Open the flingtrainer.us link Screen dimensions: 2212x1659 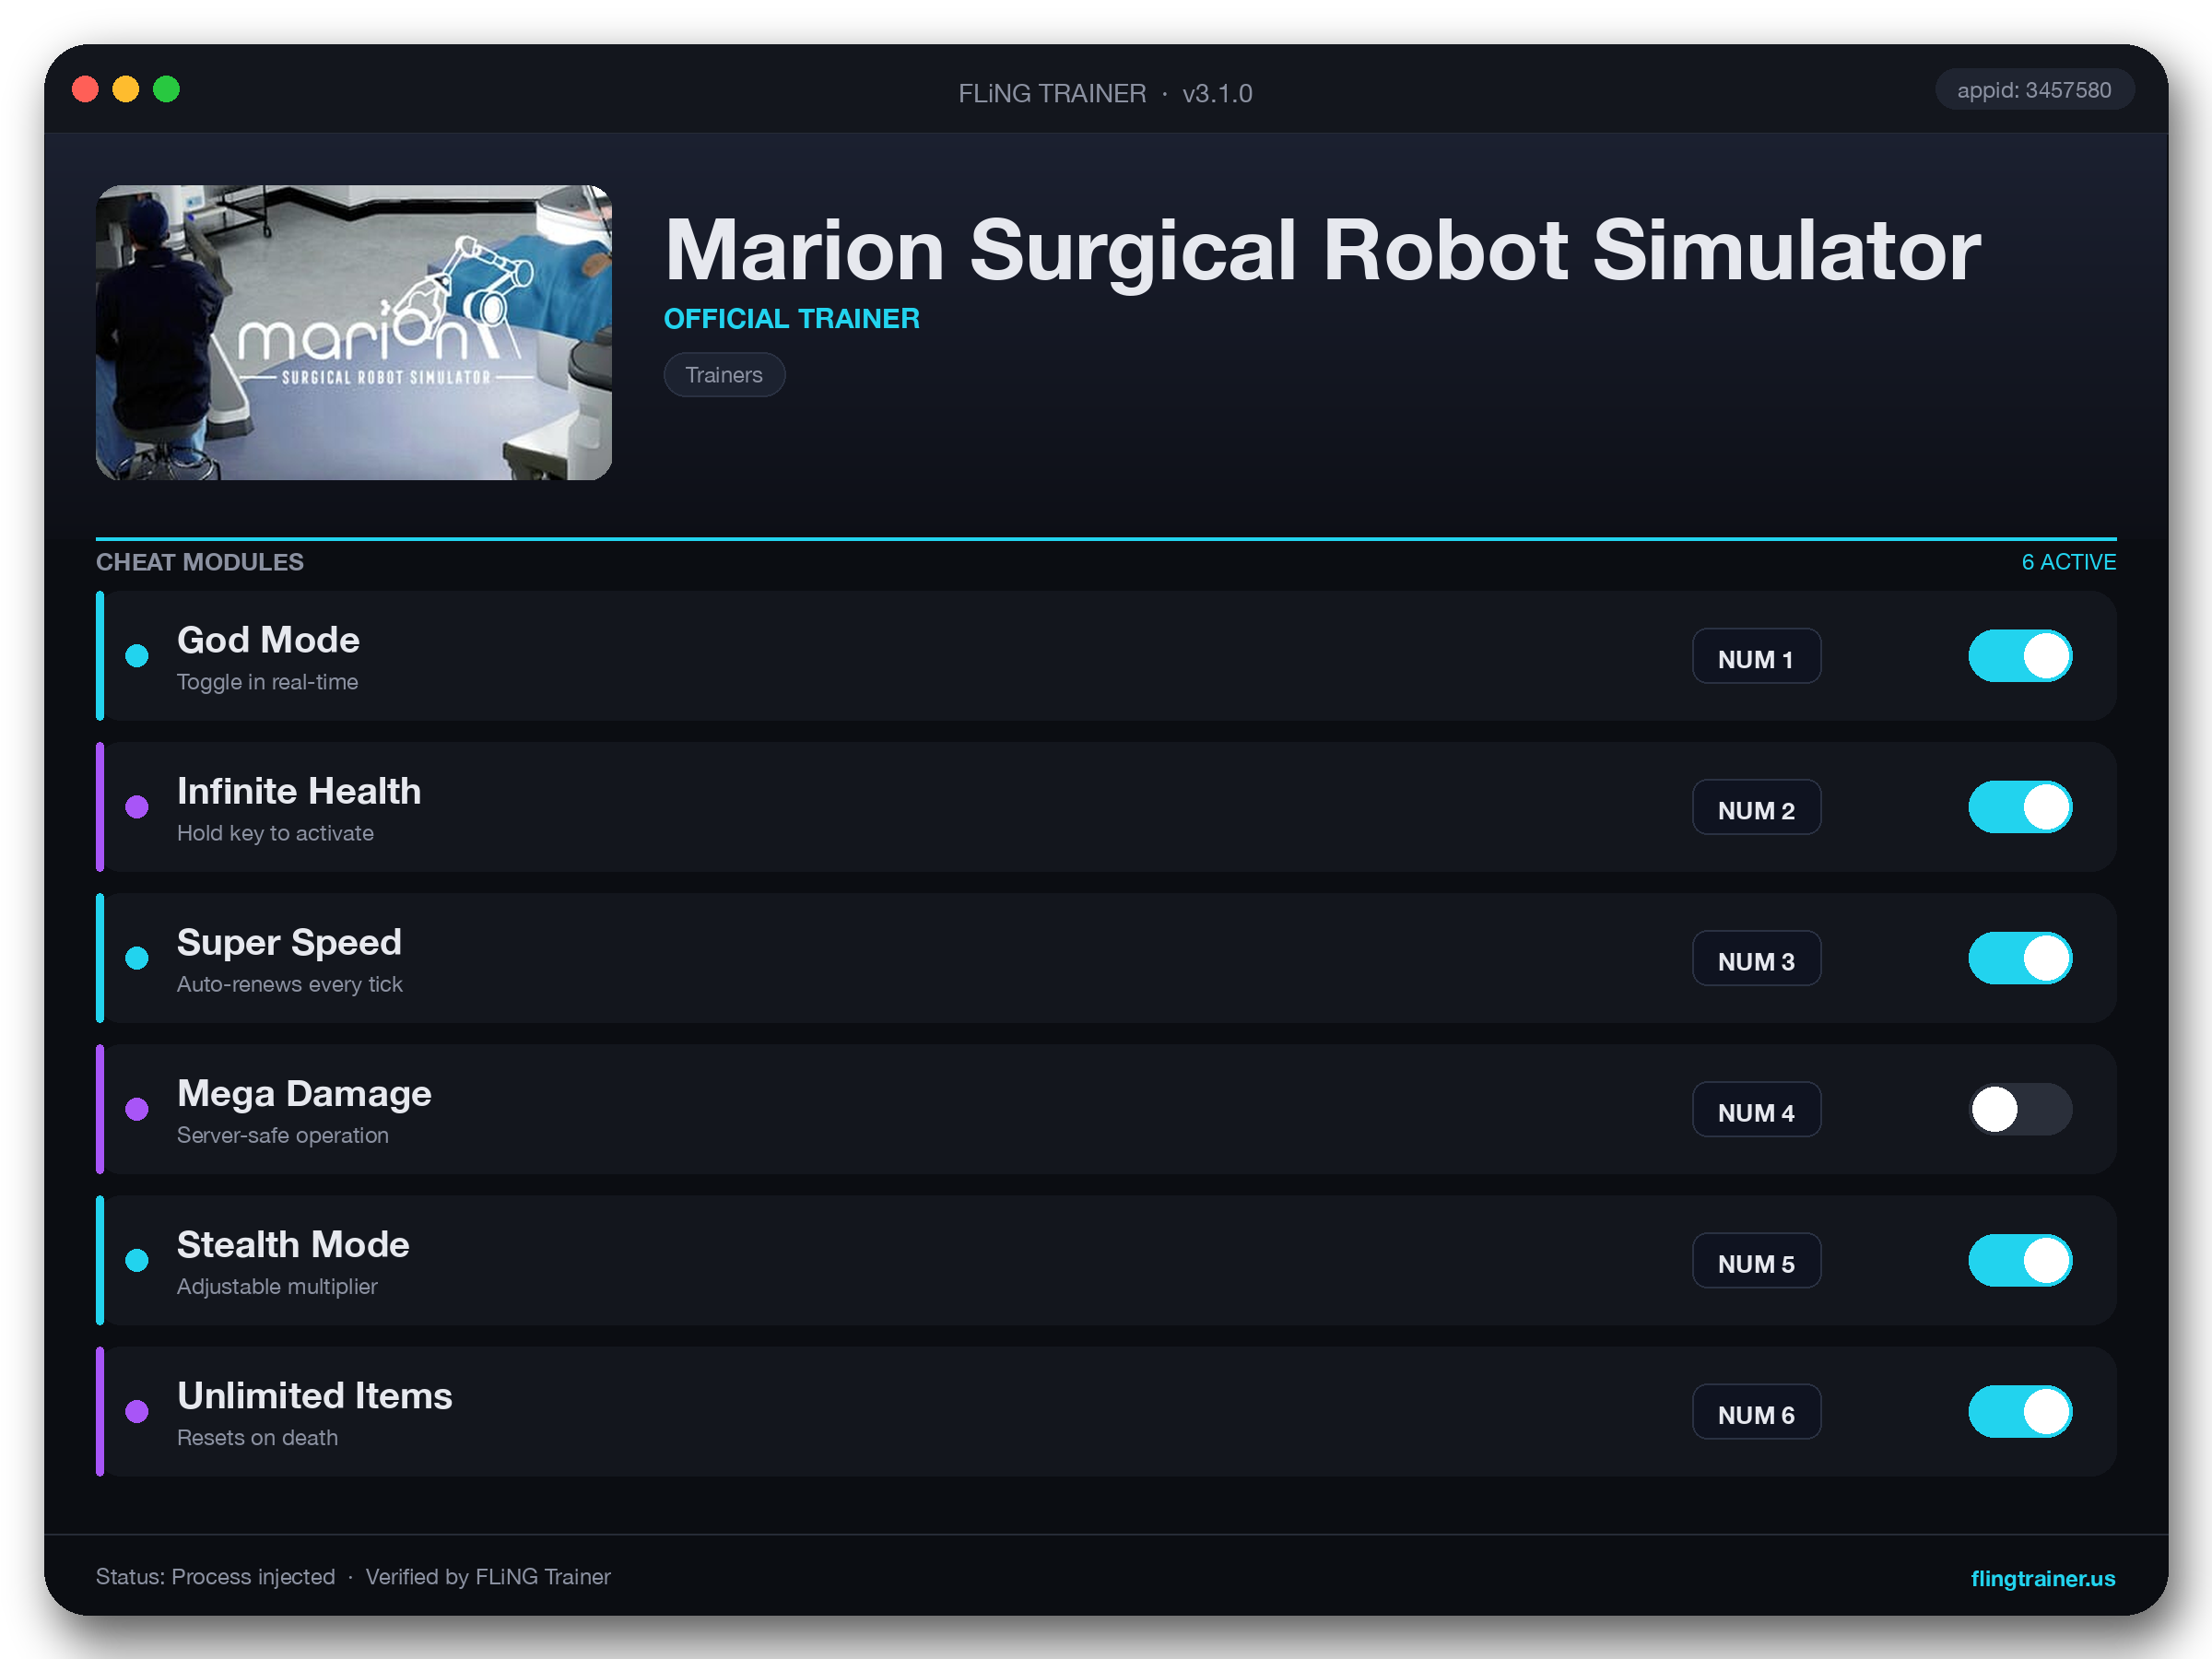click(2042, 1578)
